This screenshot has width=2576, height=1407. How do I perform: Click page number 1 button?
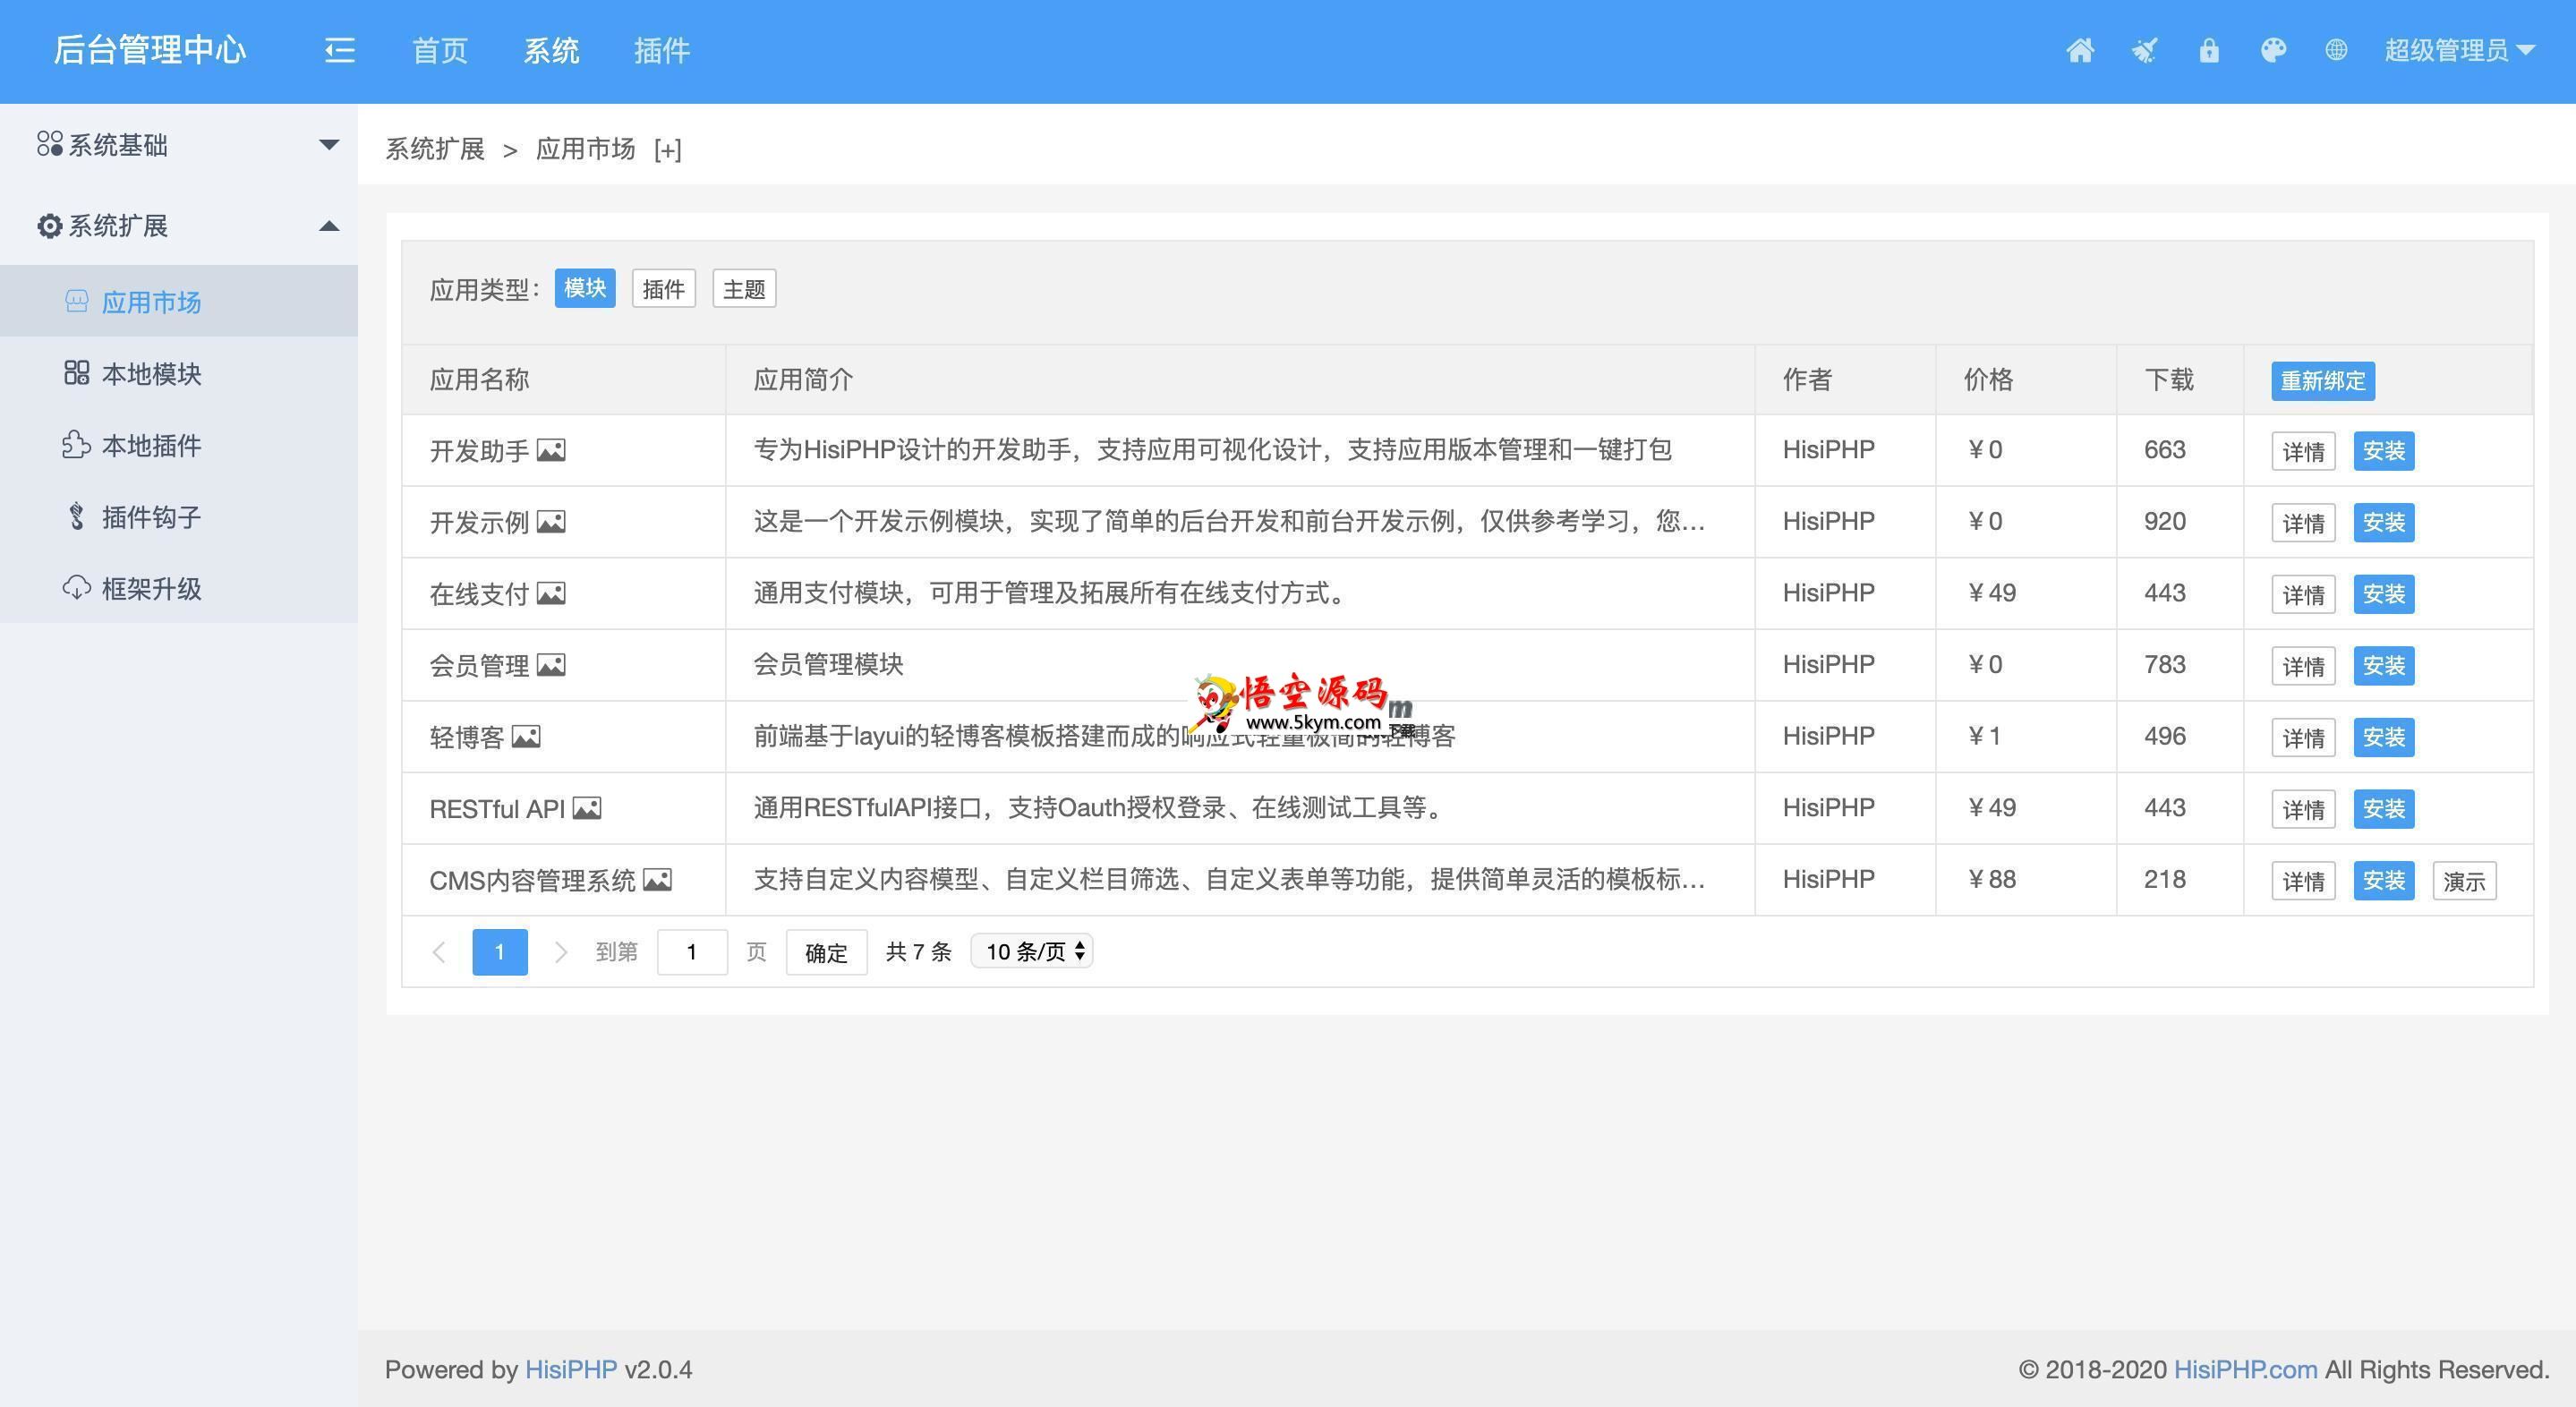500,952
